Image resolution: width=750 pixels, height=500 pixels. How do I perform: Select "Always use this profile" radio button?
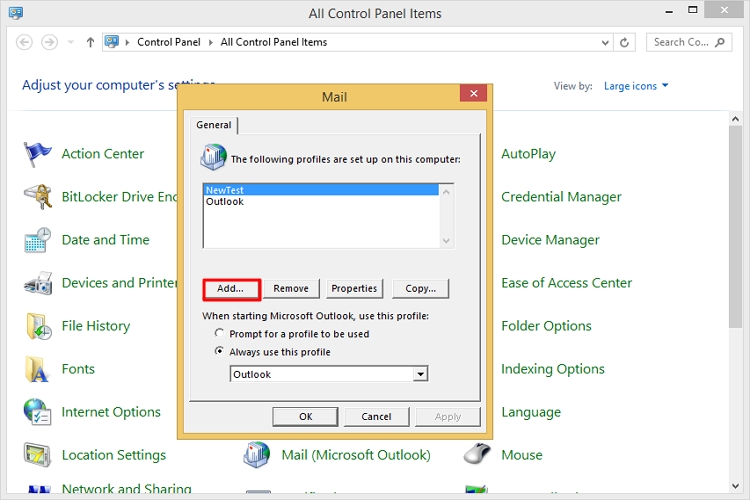point(220,352)
